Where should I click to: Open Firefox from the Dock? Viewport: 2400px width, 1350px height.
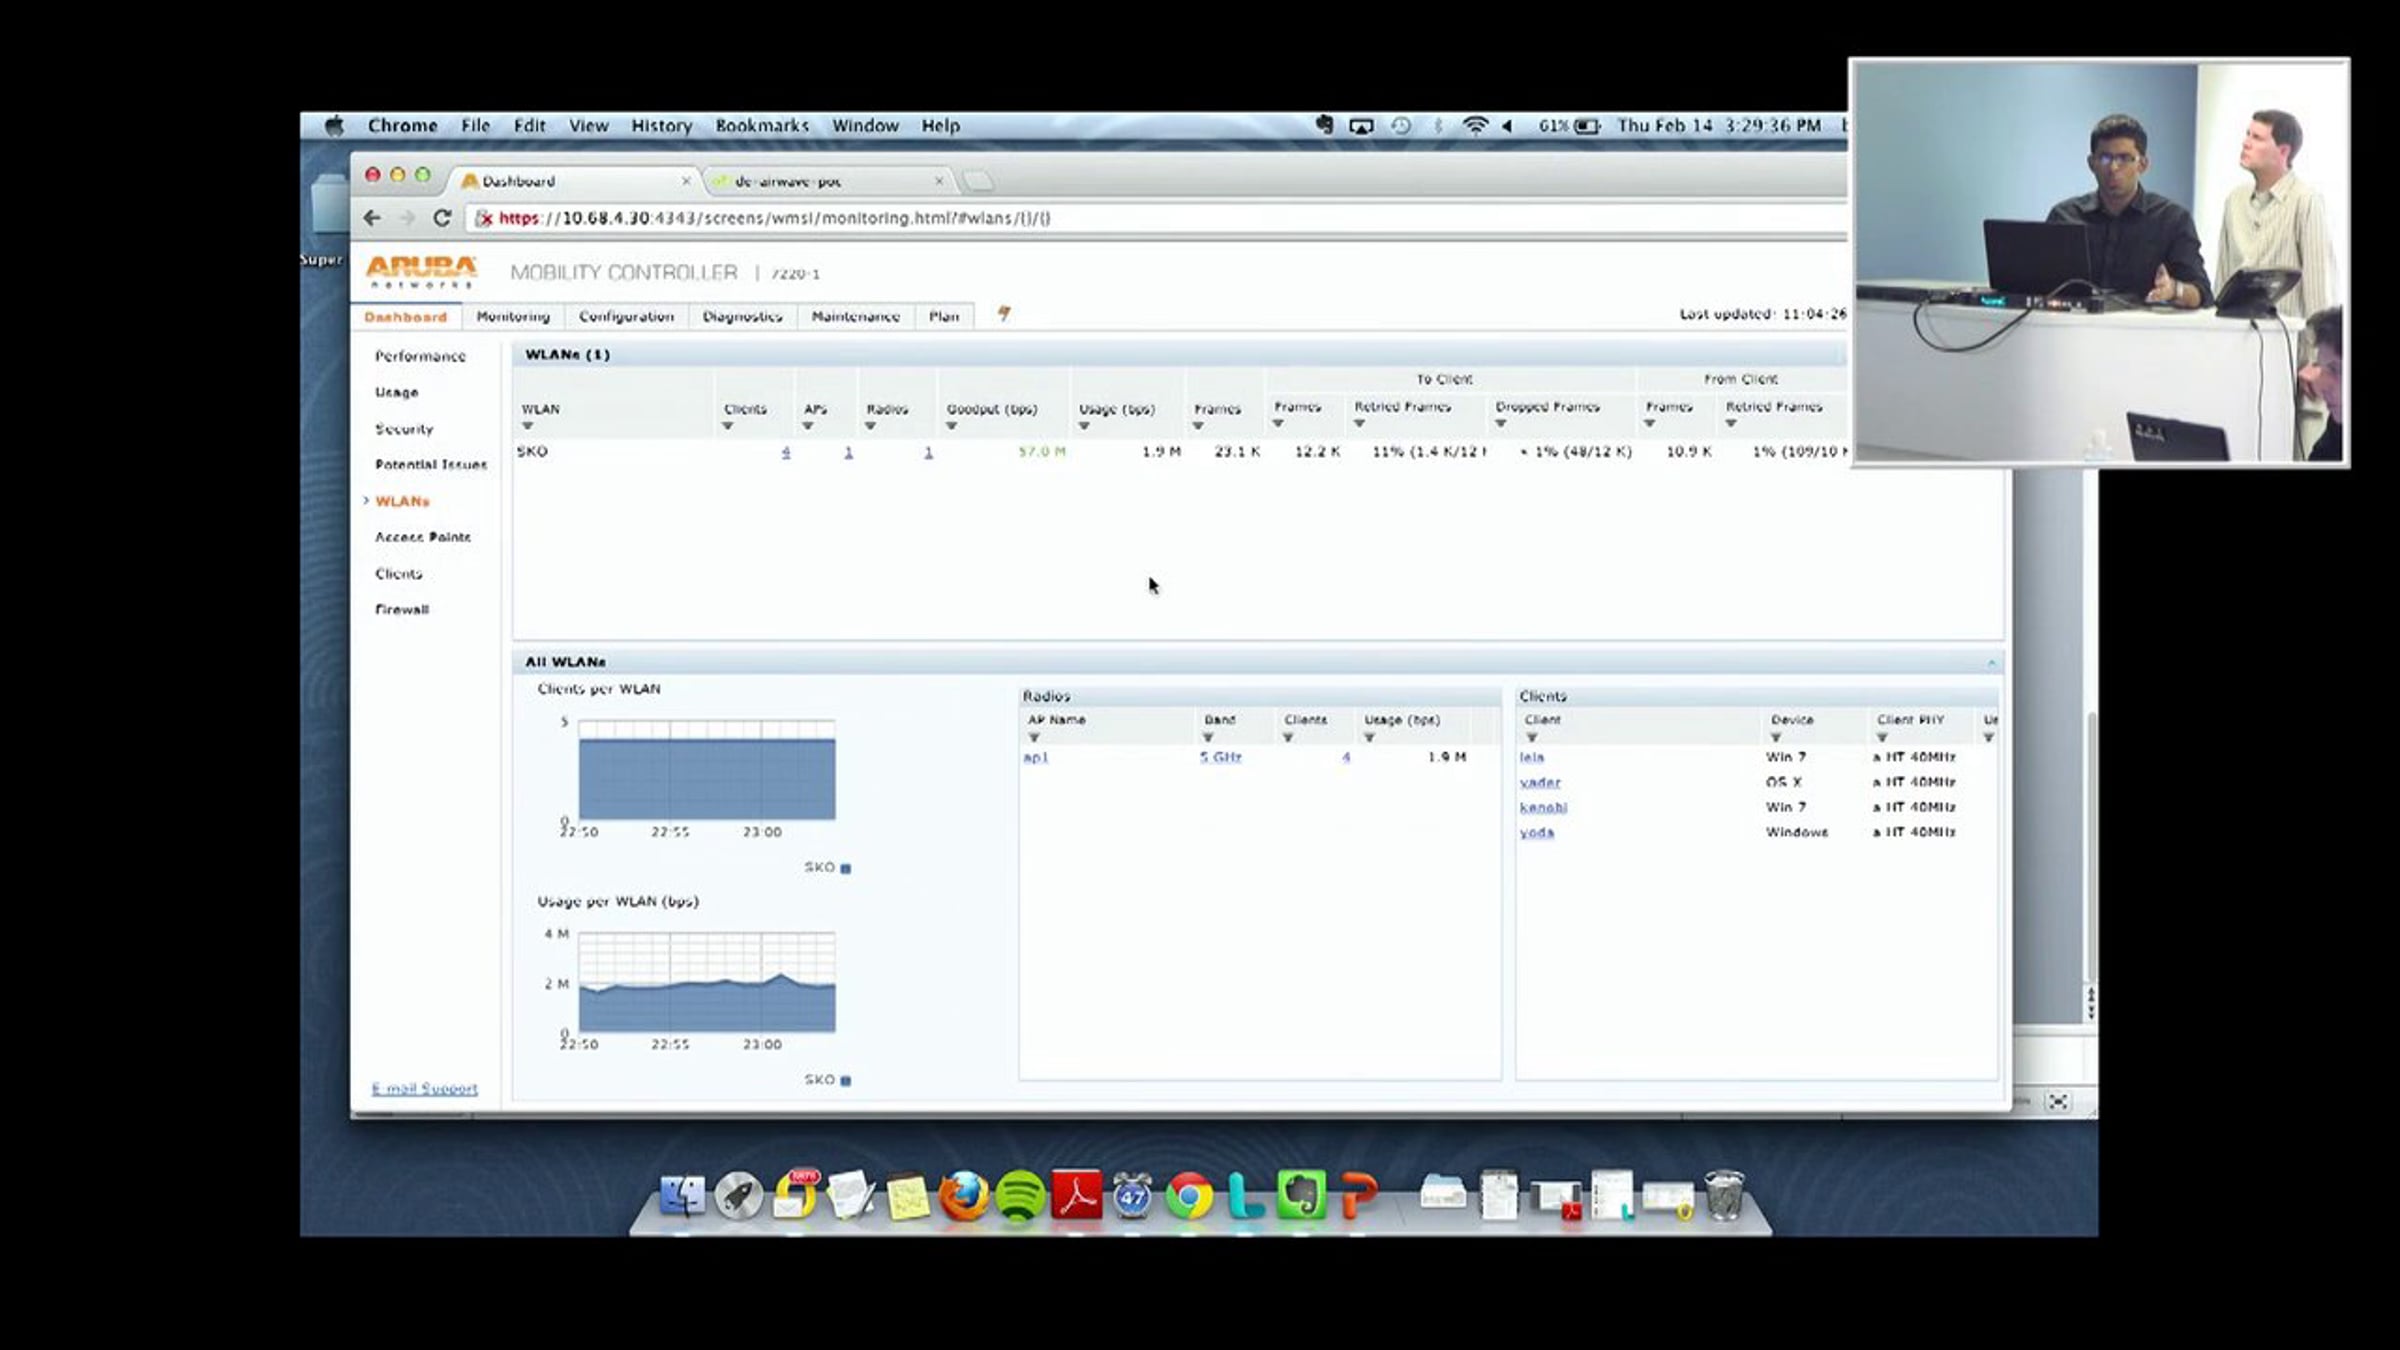pyautogui.click(x=964, y=1196)
